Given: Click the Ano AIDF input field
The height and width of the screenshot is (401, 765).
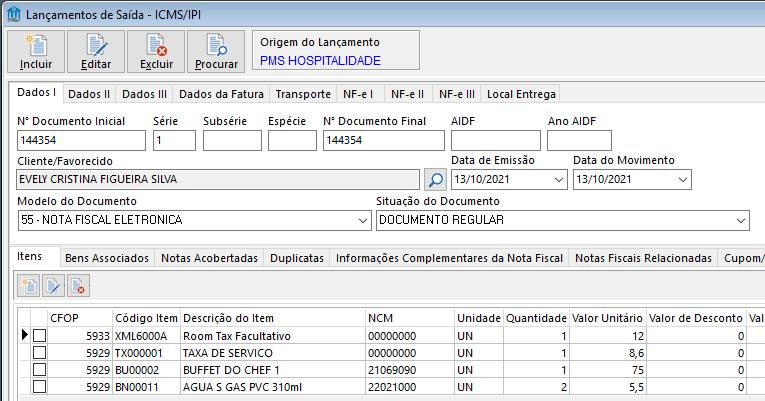Looking at the screenshot, I should 579,140.
